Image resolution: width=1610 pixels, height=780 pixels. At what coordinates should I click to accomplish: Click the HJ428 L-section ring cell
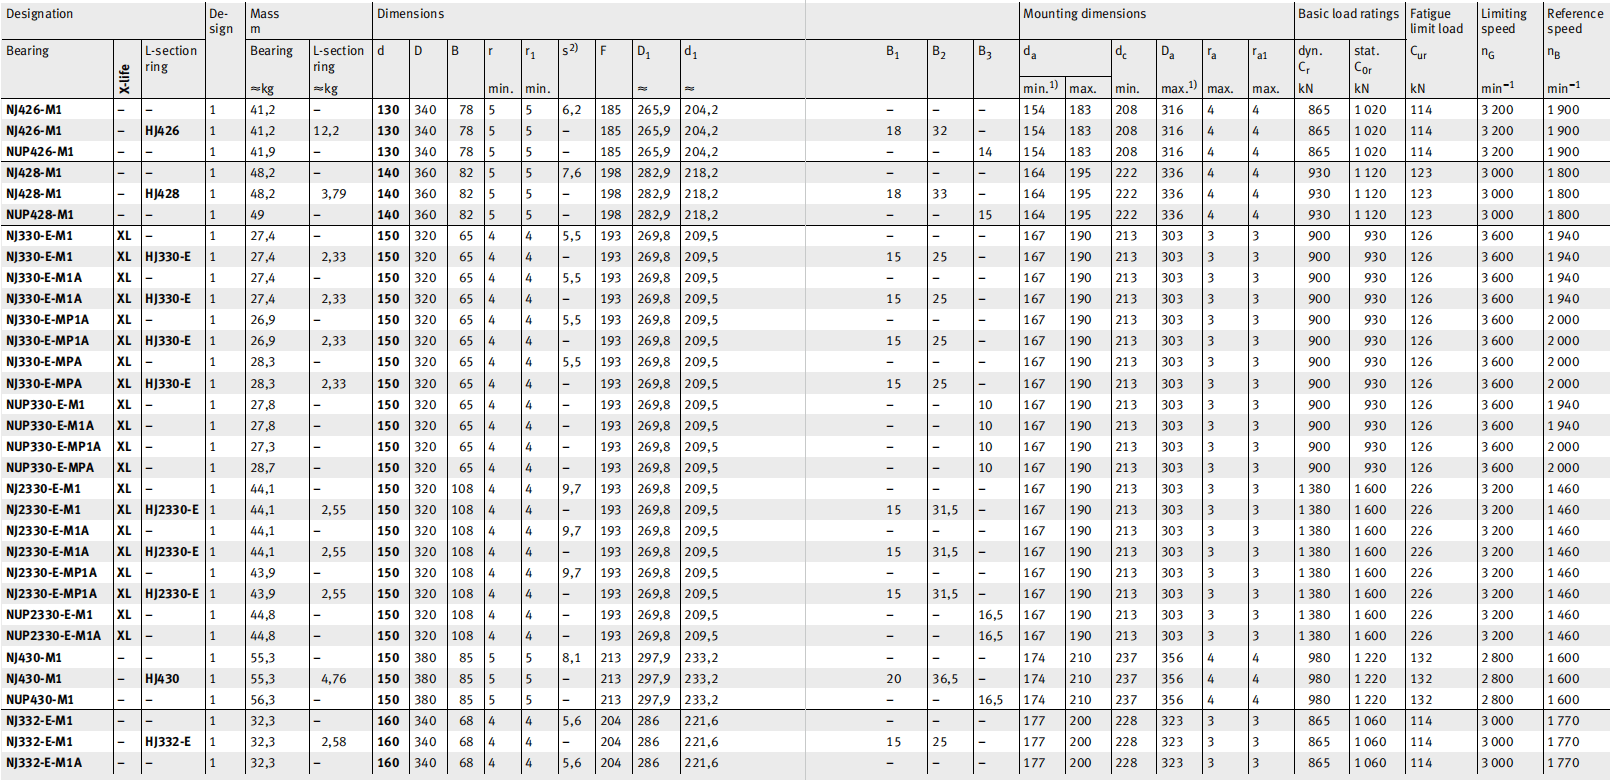[x=162, y=194]
